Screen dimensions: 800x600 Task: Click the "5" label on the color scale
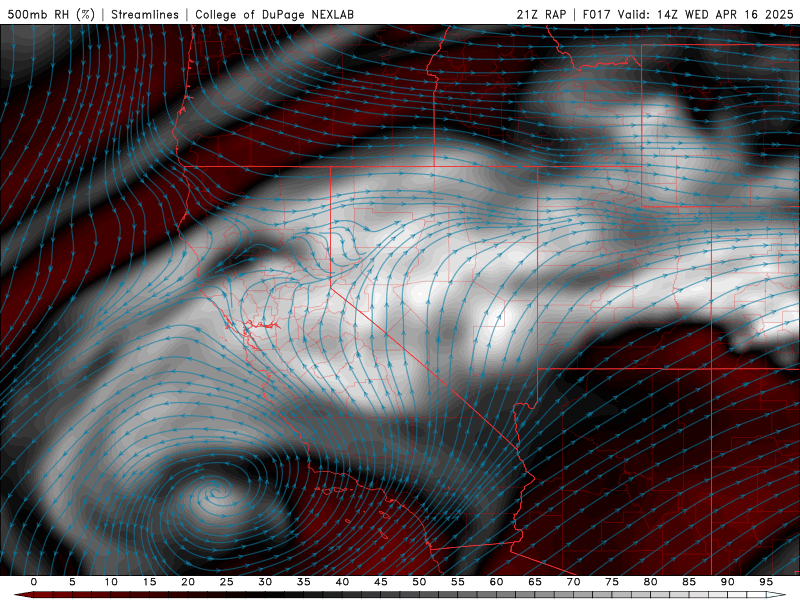click(72, 582)
